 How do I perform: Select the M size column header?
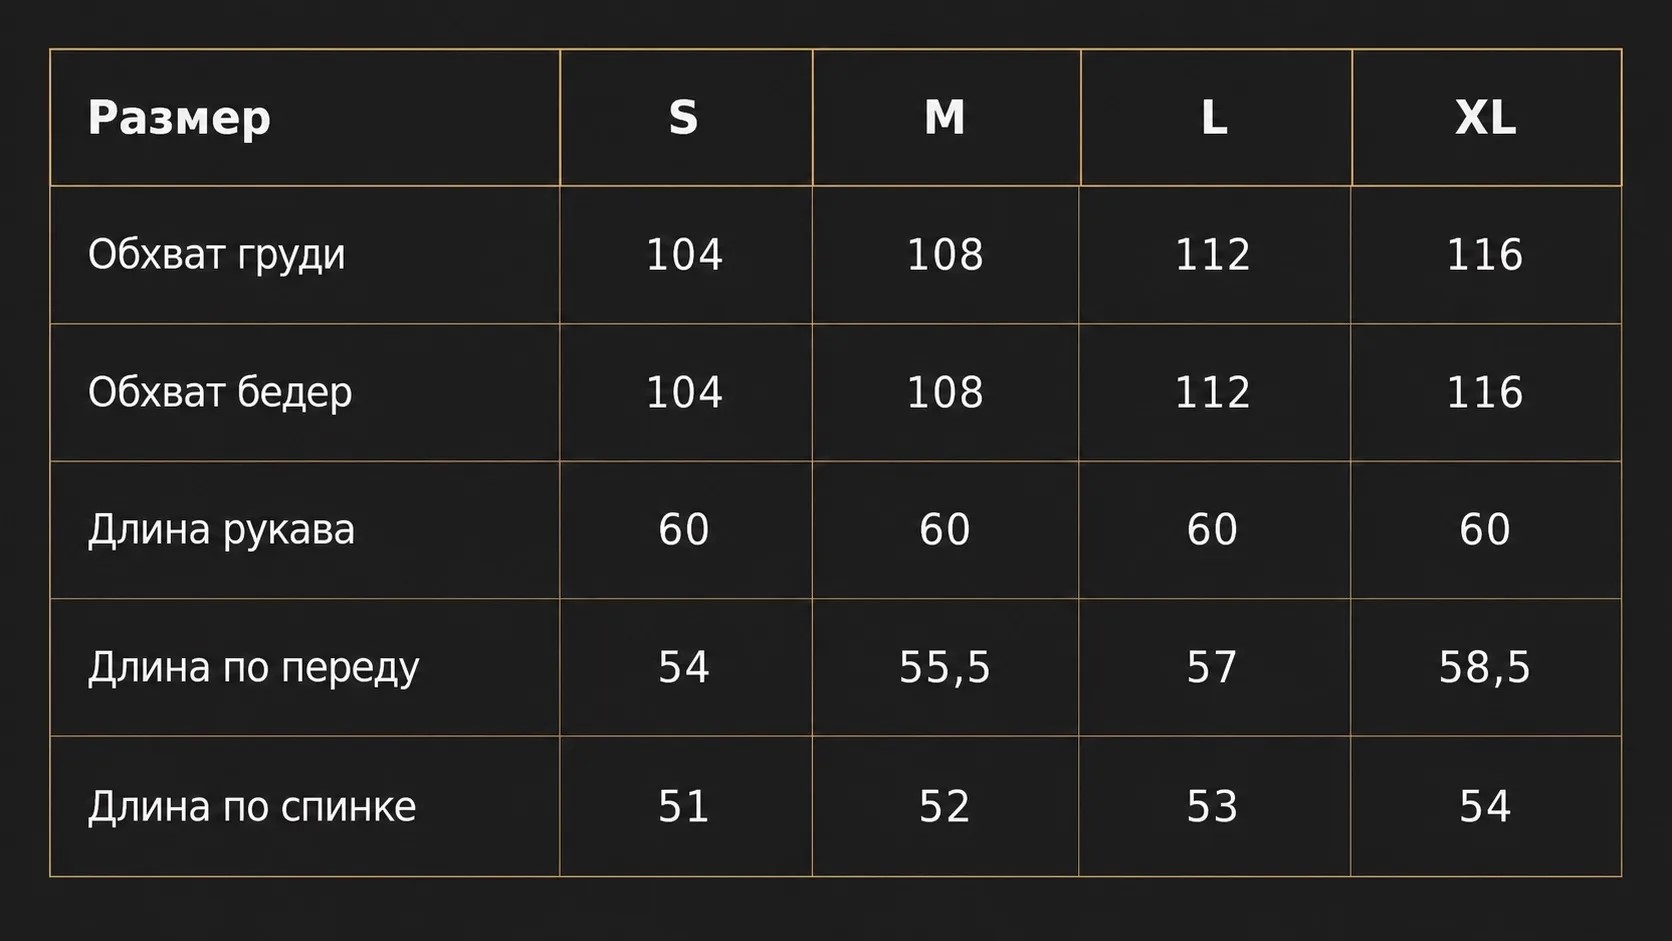click(945, 118)
